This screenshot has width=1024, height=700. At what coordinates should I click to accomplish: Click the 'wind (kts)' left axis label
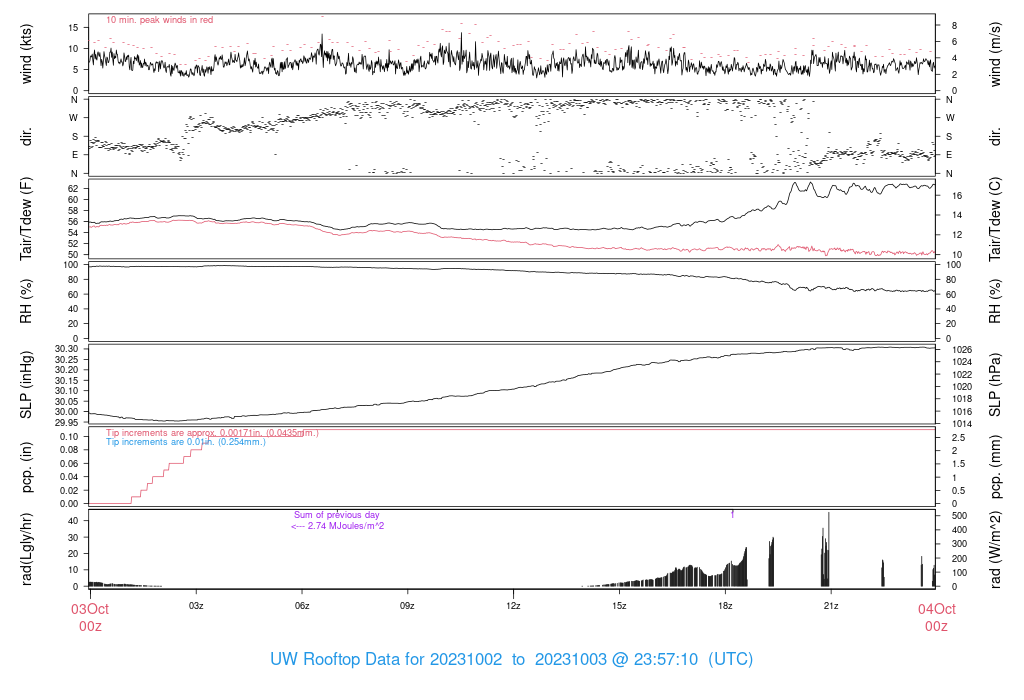(x=26, y=54)
